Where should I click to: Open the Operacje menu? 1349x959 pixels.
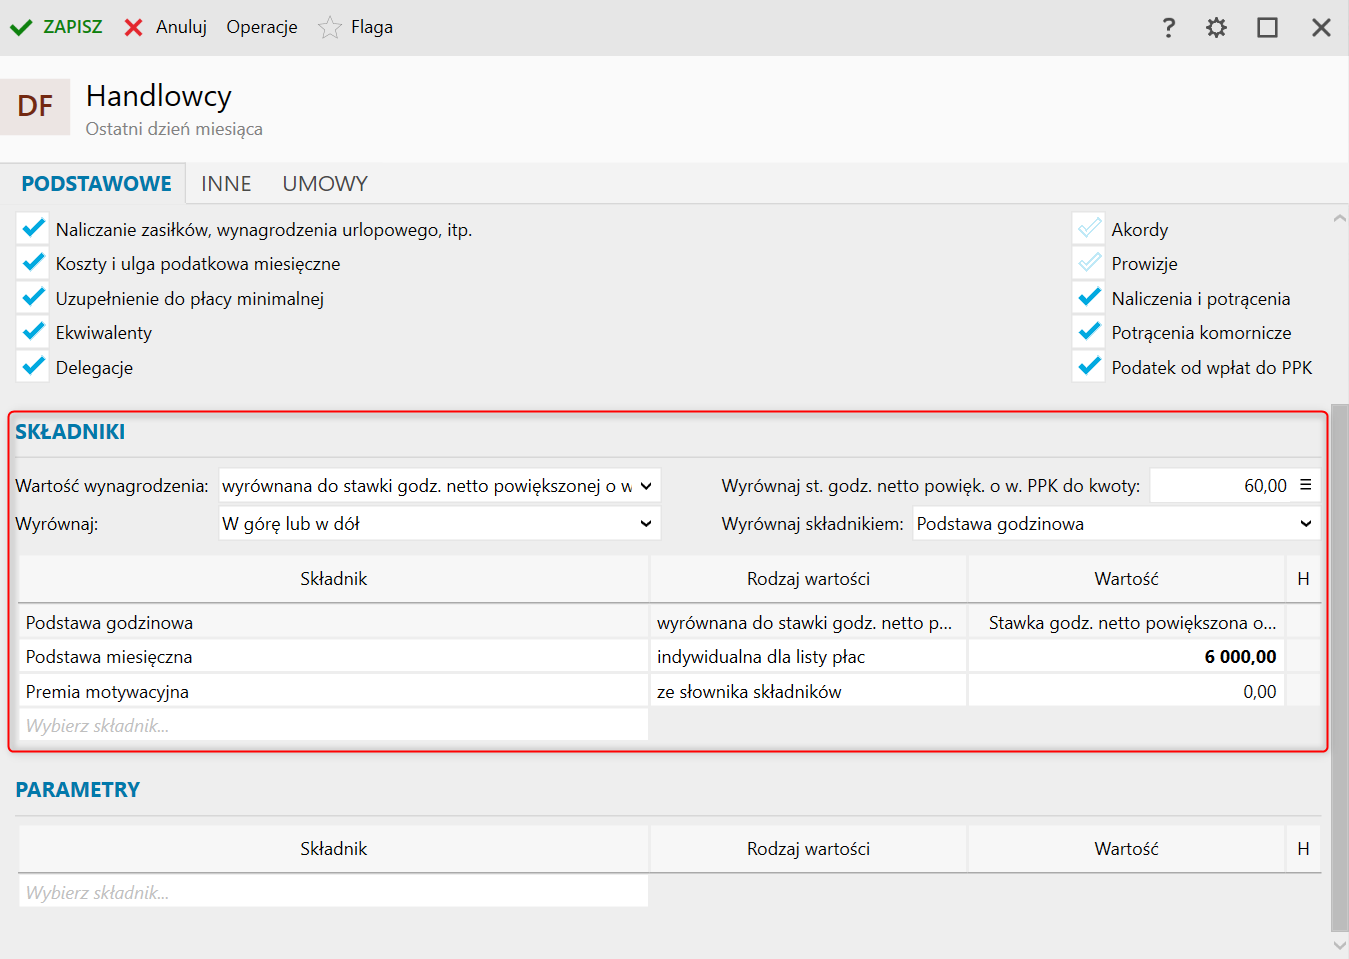point(262,28)
